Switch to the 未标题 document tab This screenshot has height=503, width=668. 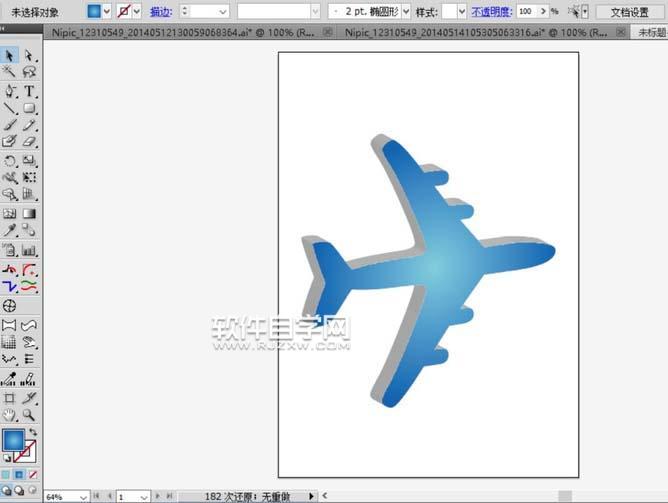(x=650, y=32)
